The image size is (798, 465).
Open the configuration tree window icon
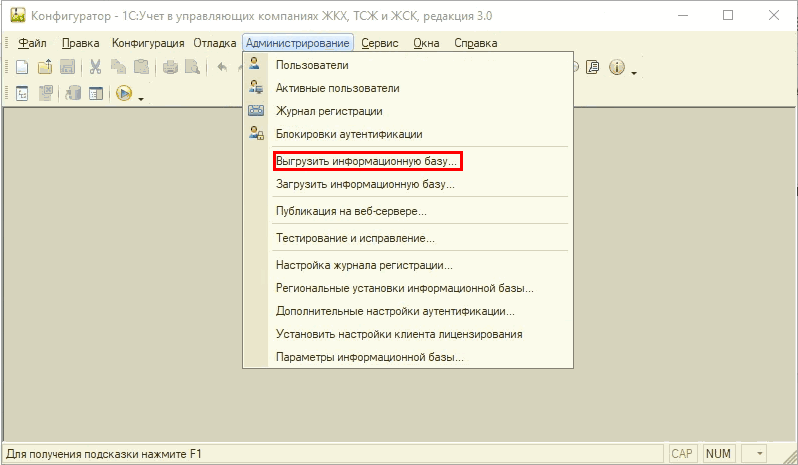click(22, 93)
